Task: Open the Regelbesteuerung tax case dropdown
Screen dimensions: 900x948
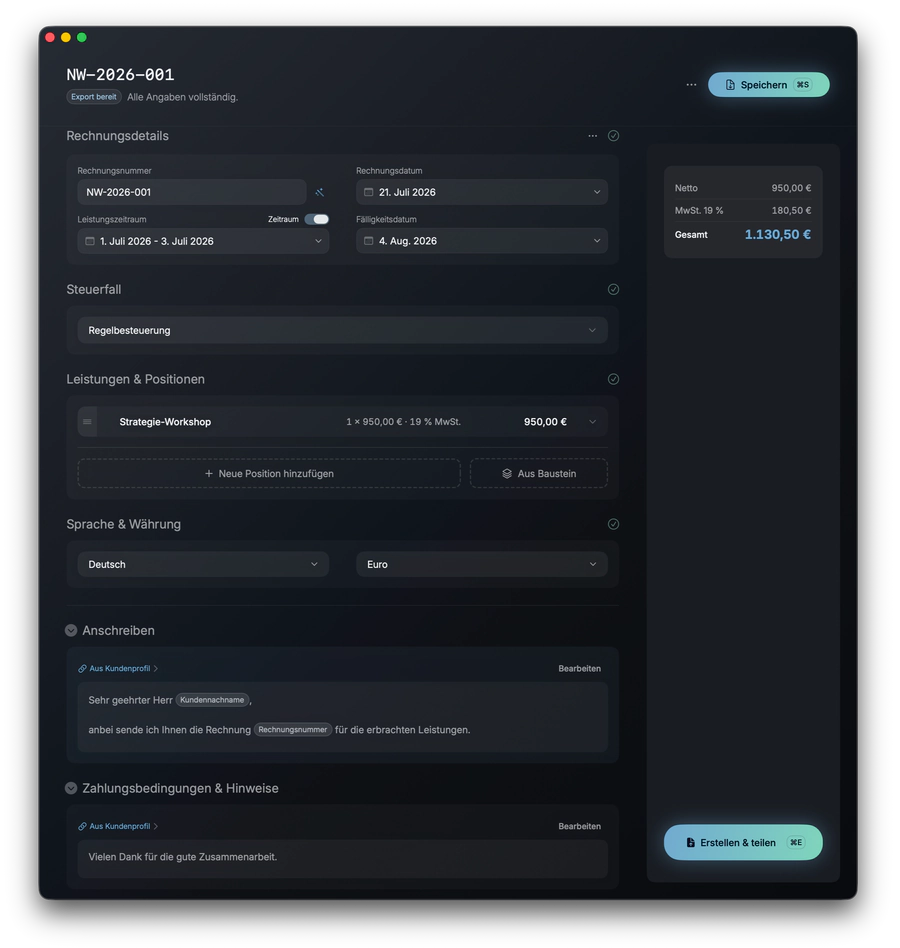Action: point(342,330)
